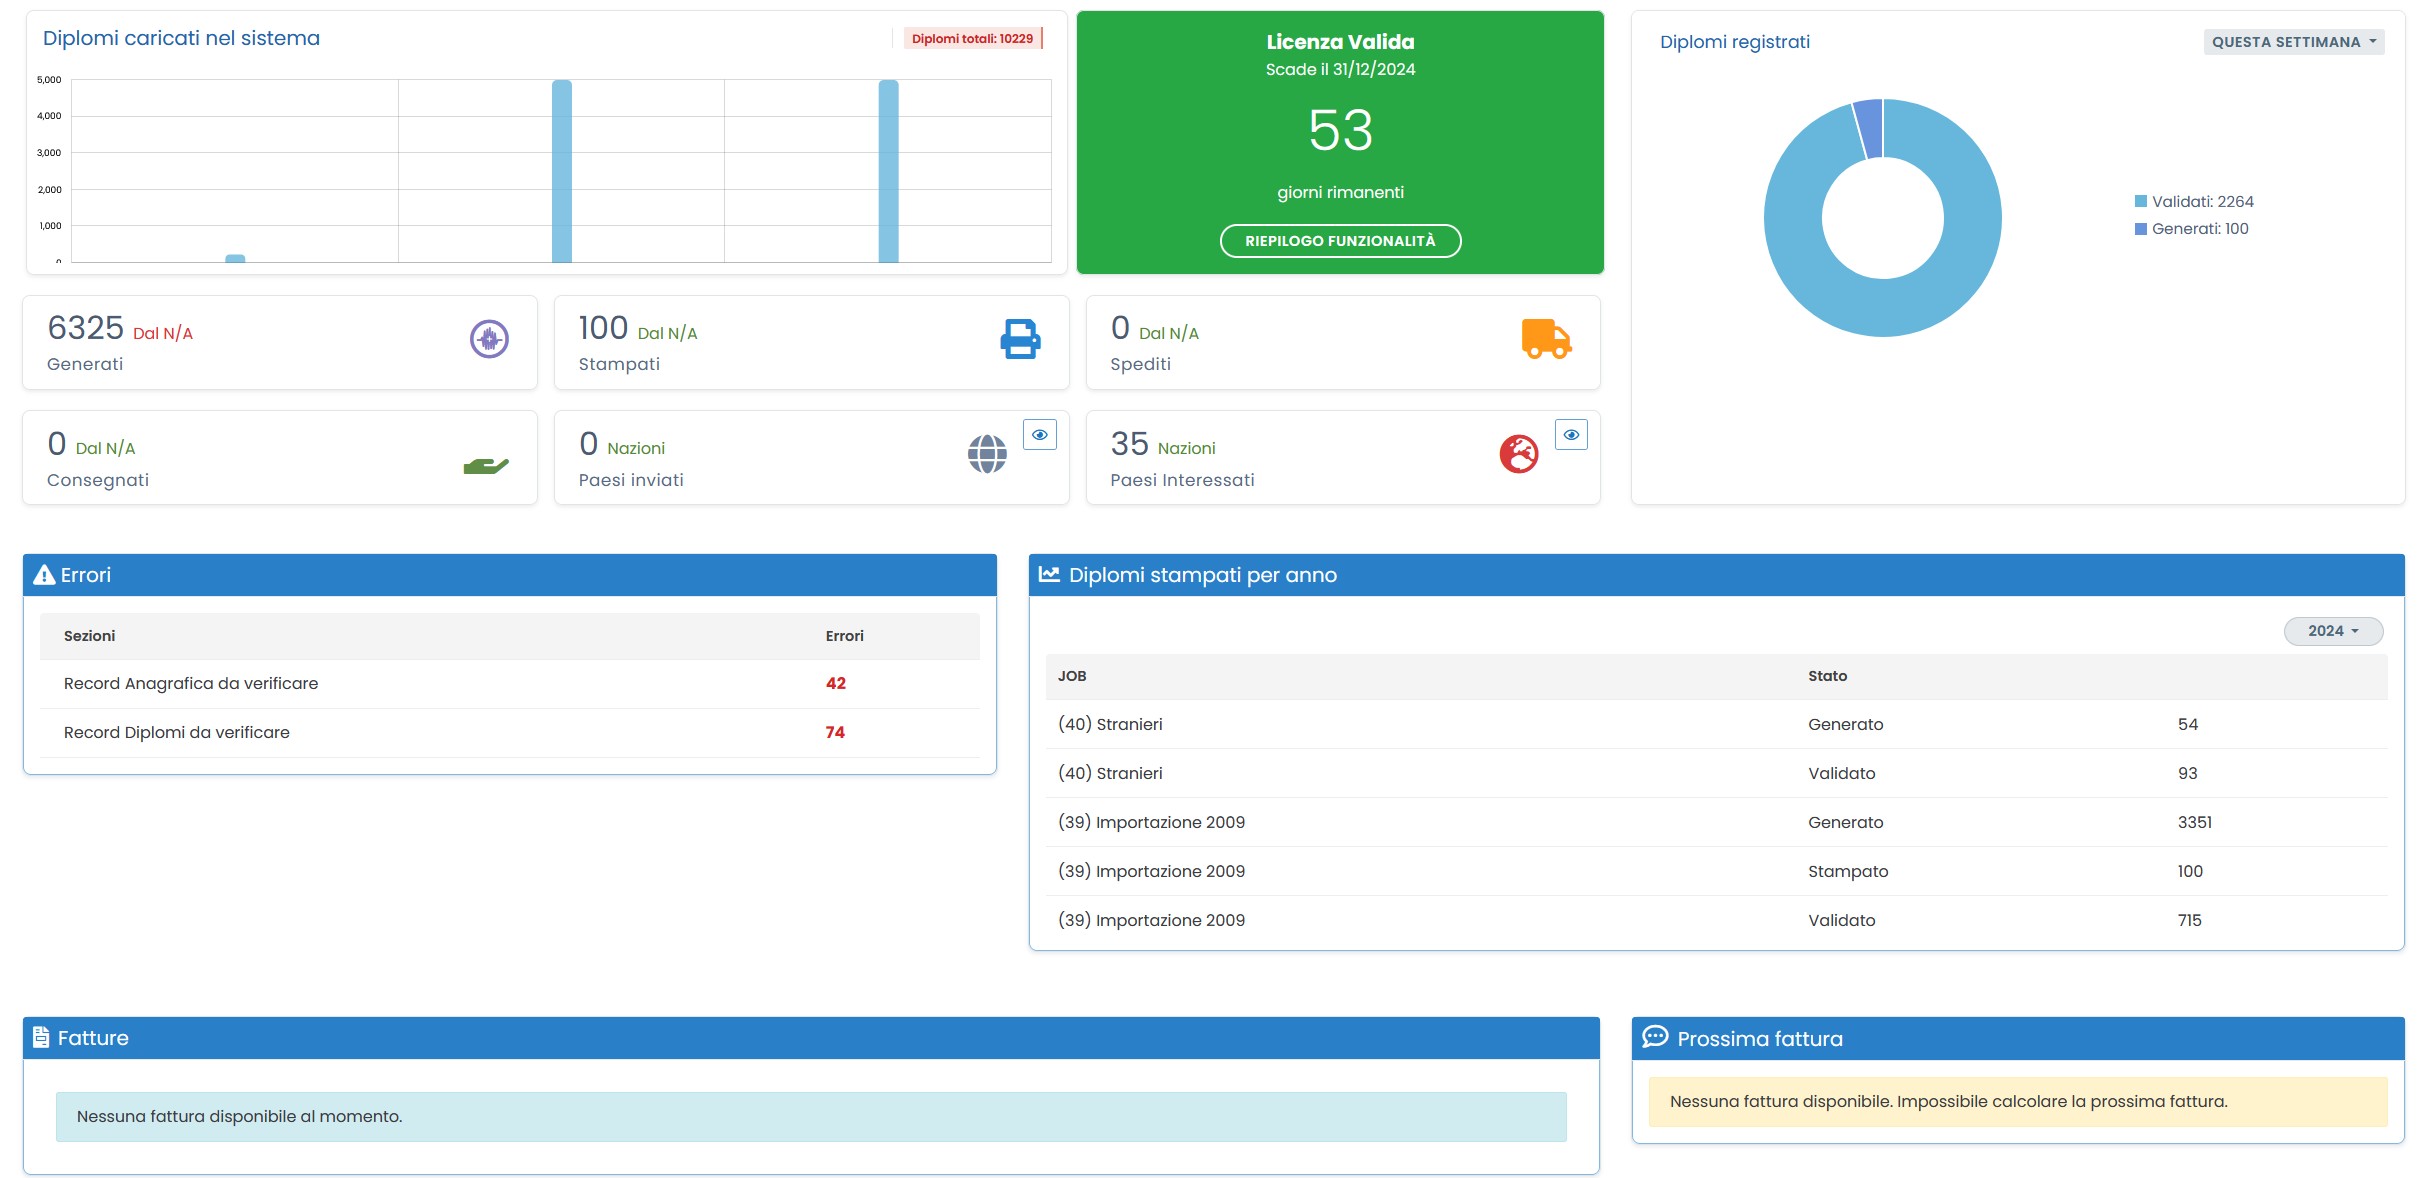Open the Questa Settimana period dropdown
Screen dimensions: 2419x1178
coord(2293,42)
